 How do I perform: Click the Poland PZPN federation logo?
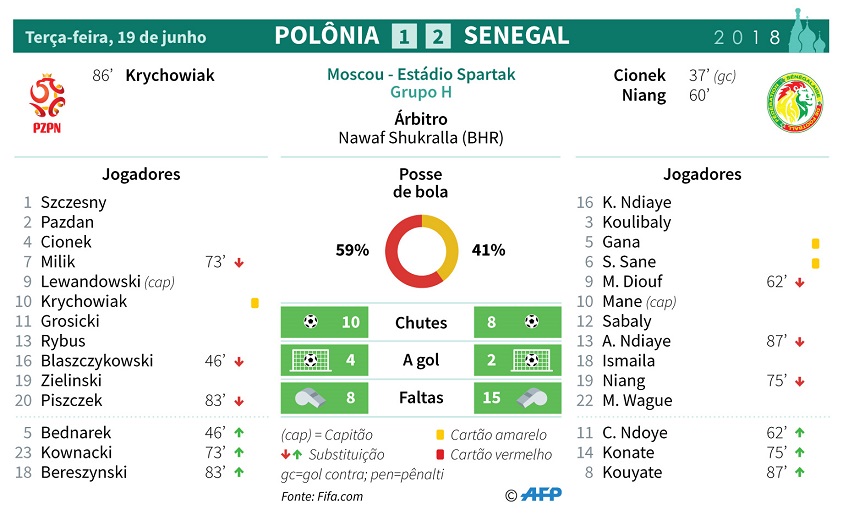click(x=47, y=103)
